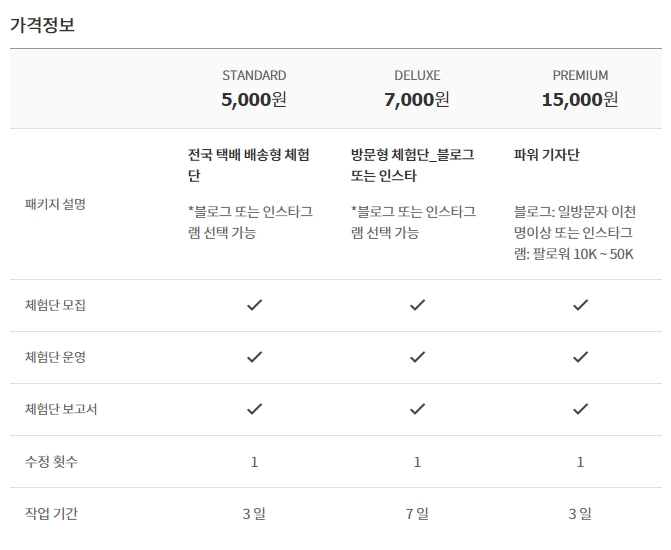Click STANDARD 체험단 운영 checkmark
The width and height of the screenshot is (671, 550).
point(254,357)
